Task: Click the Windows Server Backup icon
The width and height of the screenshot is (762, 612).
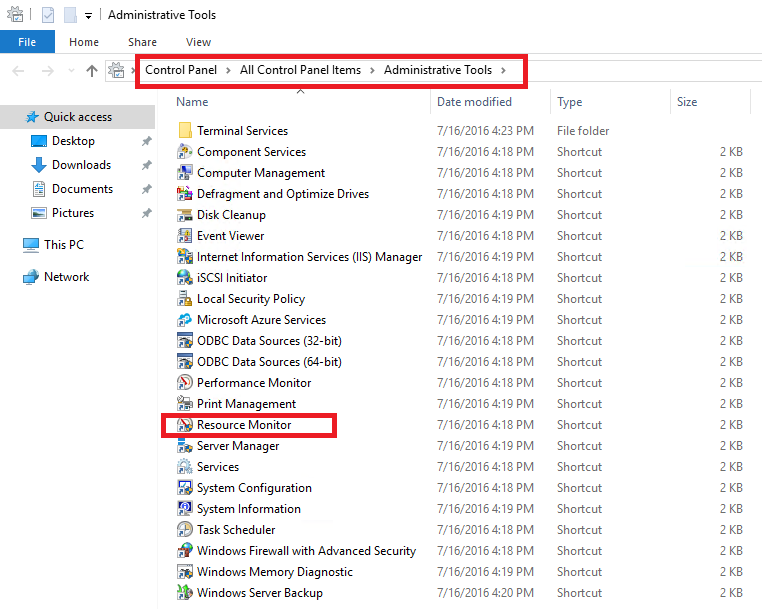Action: (x=185, y=592)
